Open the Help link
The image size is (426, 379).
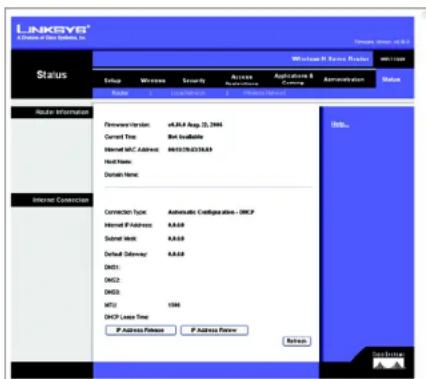(x=340, y=124)
